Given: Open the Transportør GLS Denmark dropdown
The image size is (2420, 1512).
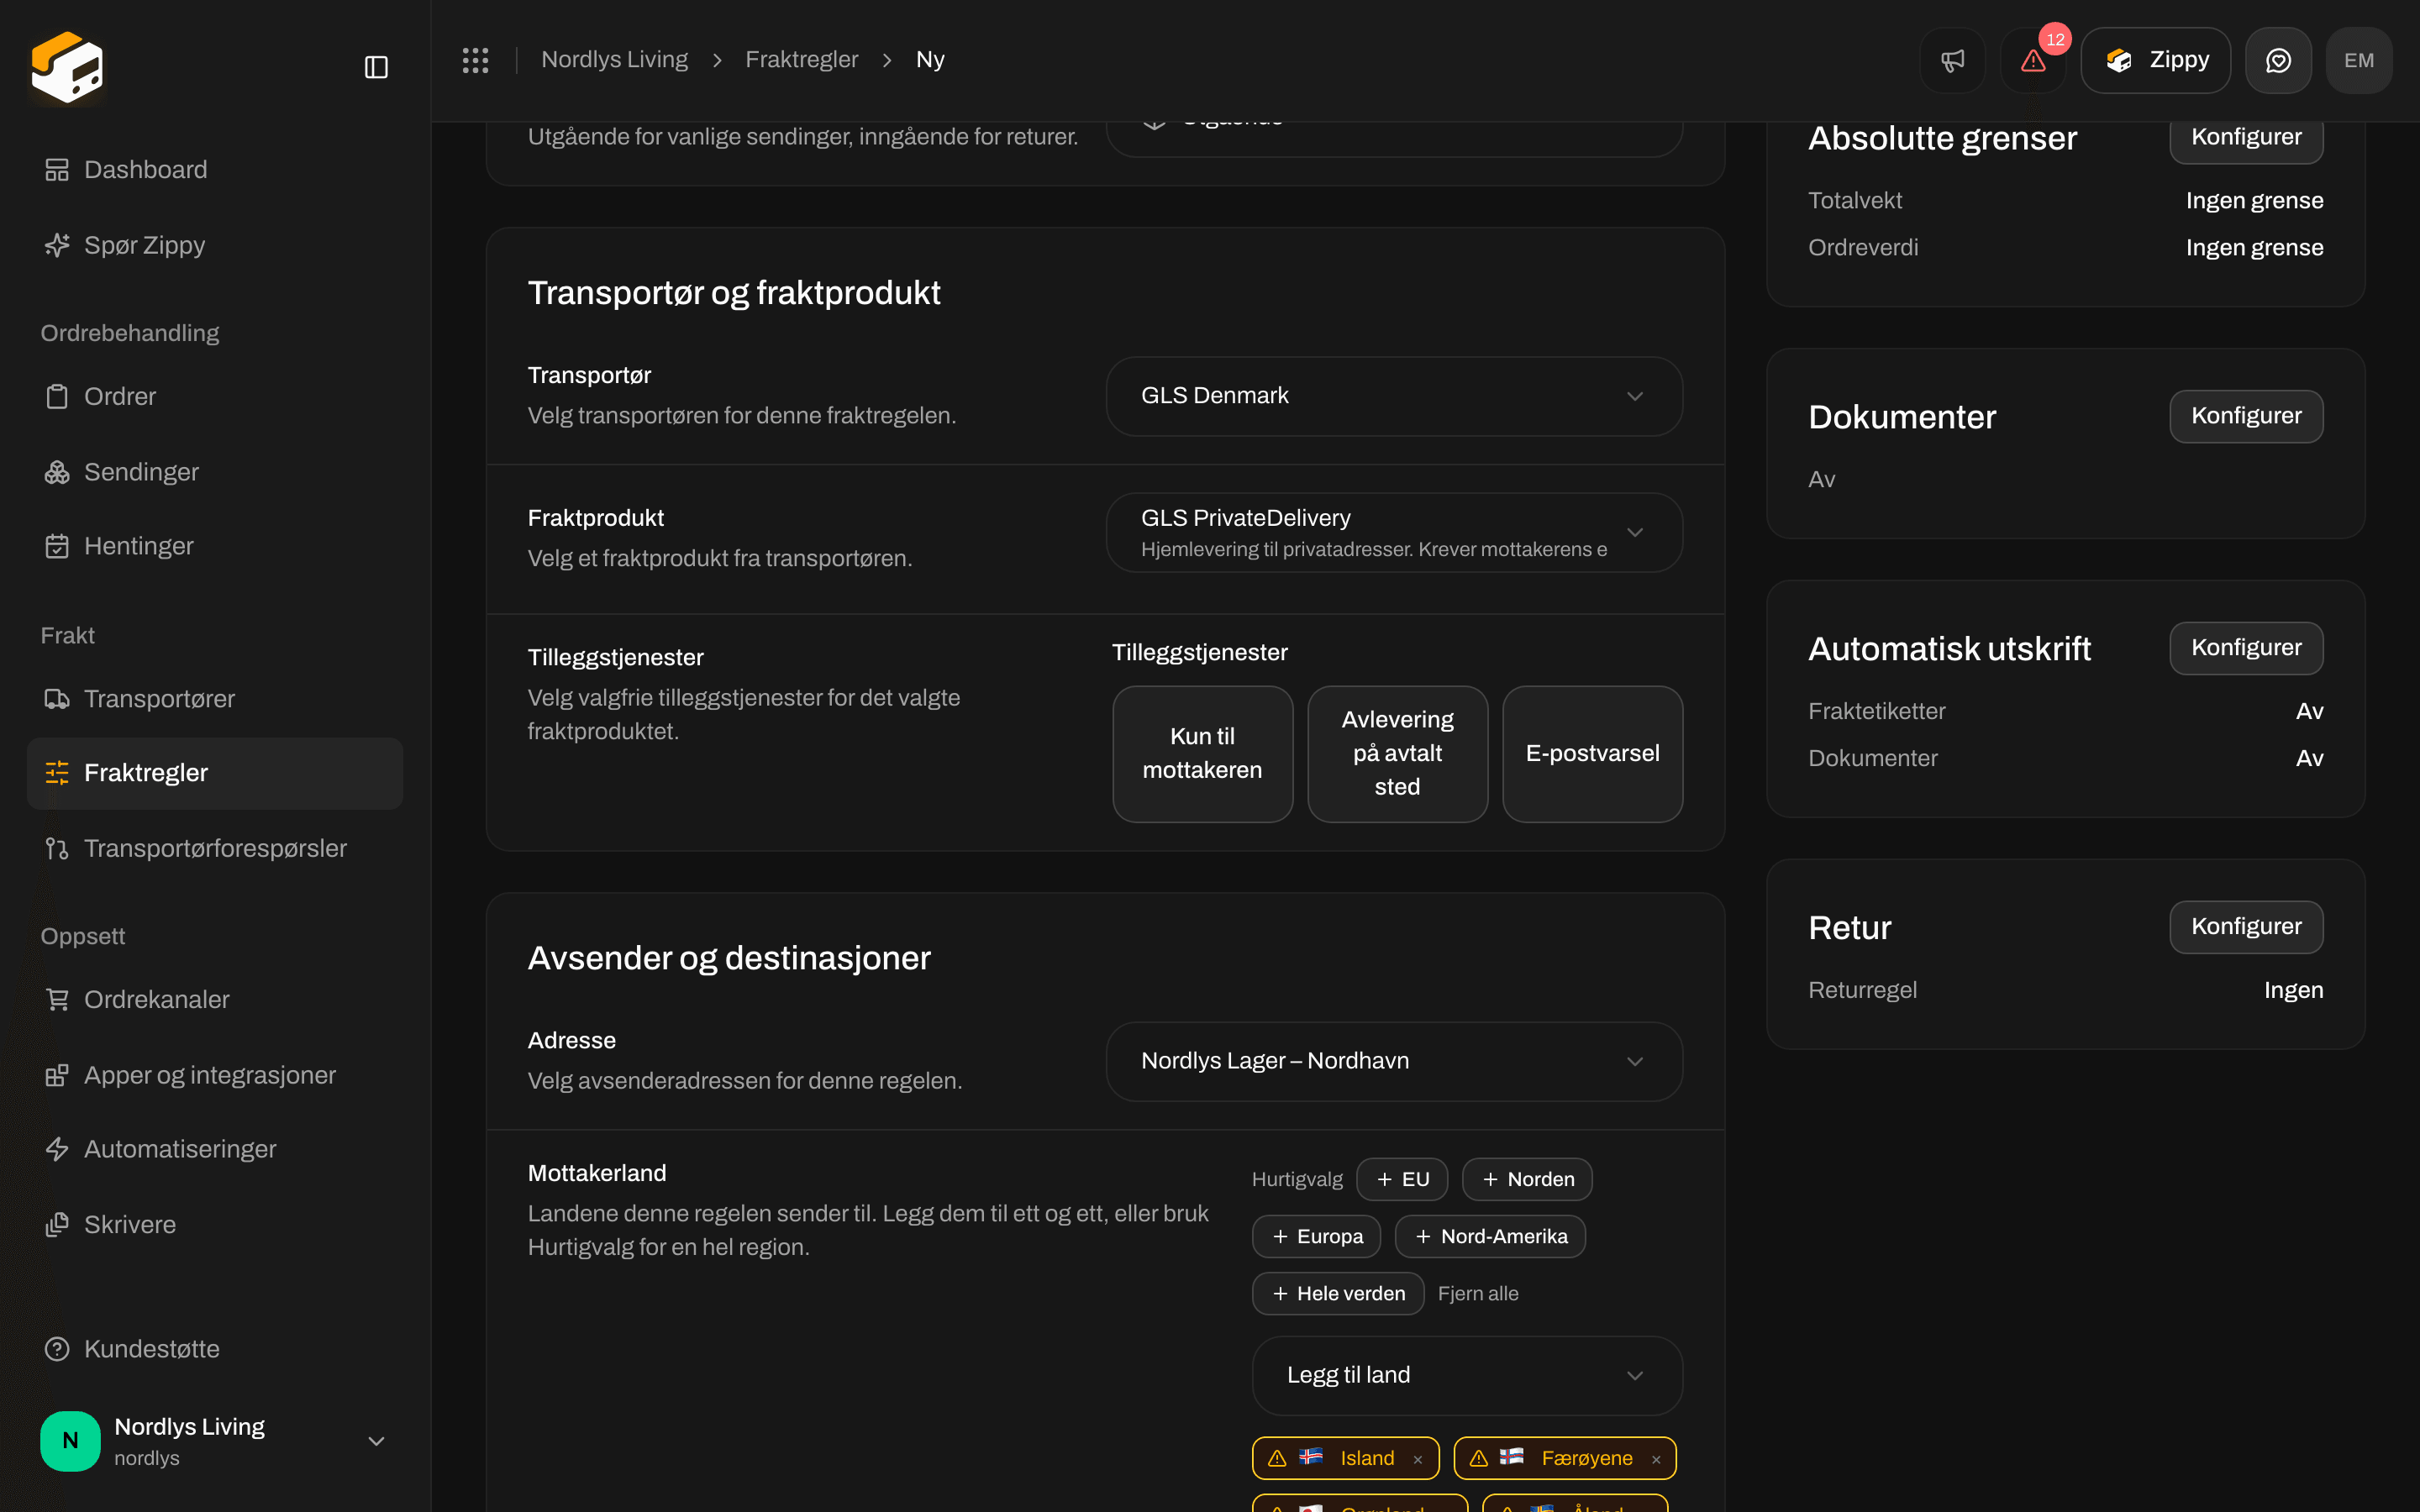Looking at the screenshot, I should pos(1394,396).
